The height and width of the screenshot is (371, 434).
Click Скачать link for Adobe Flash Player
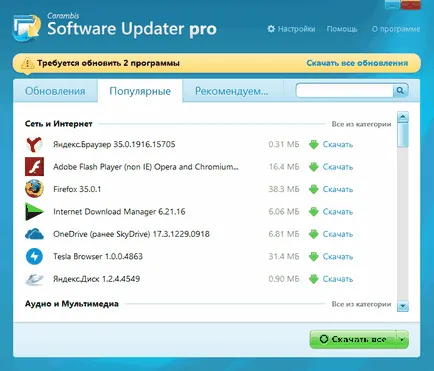(x=338, y=167)
